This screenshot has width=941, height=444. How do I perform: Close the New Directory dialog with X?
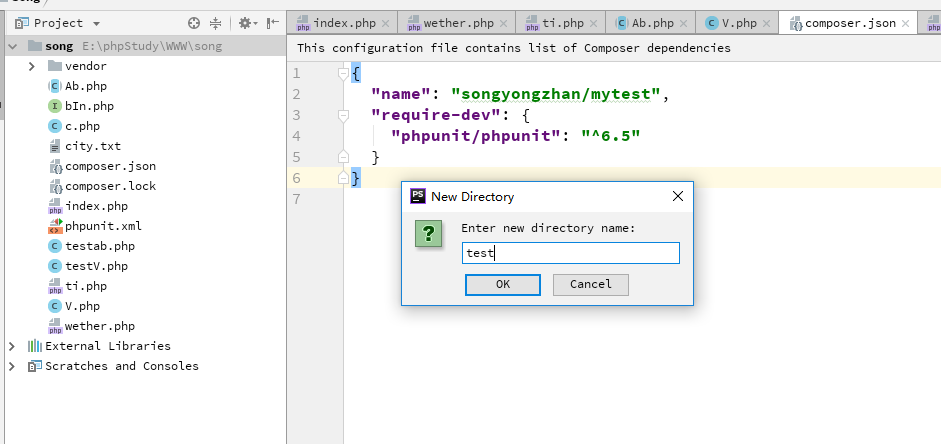[678, 197]
